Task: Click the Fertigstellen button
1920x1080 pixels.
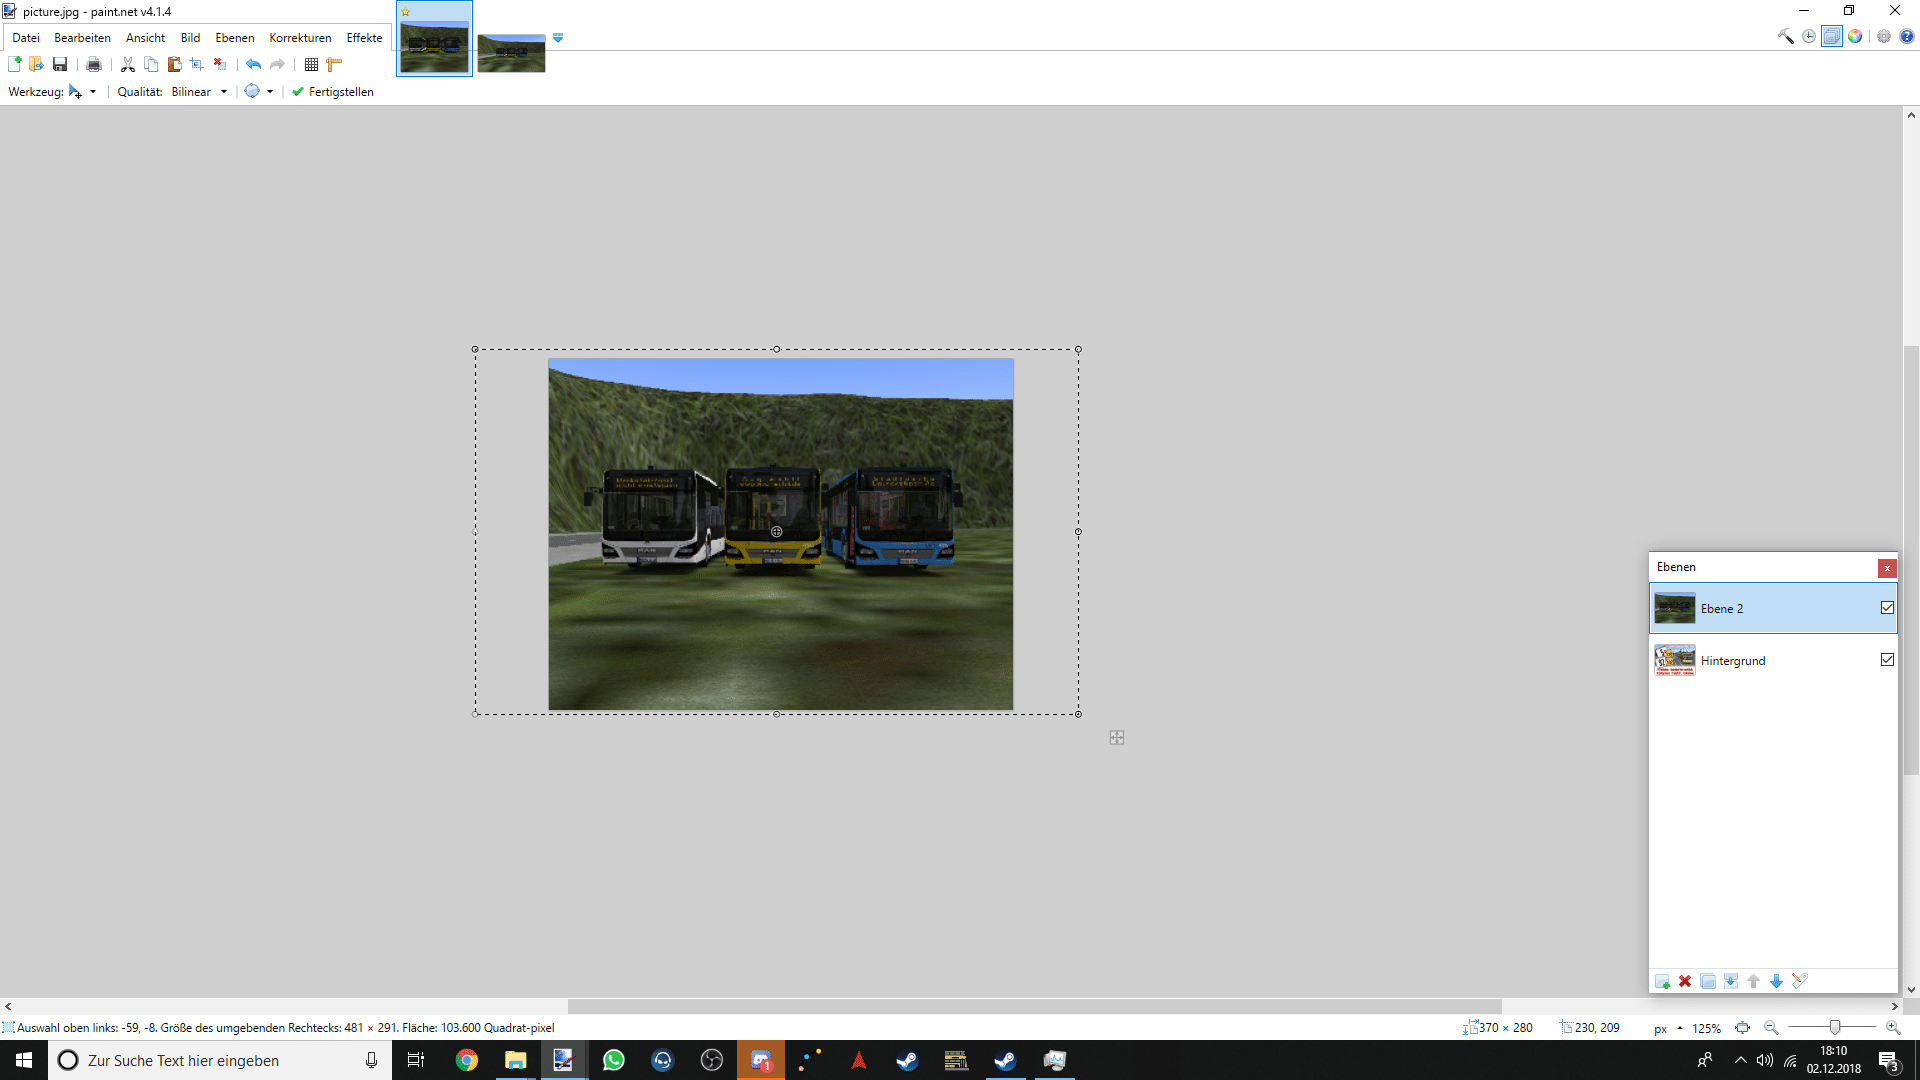Action: coord(333,92)
